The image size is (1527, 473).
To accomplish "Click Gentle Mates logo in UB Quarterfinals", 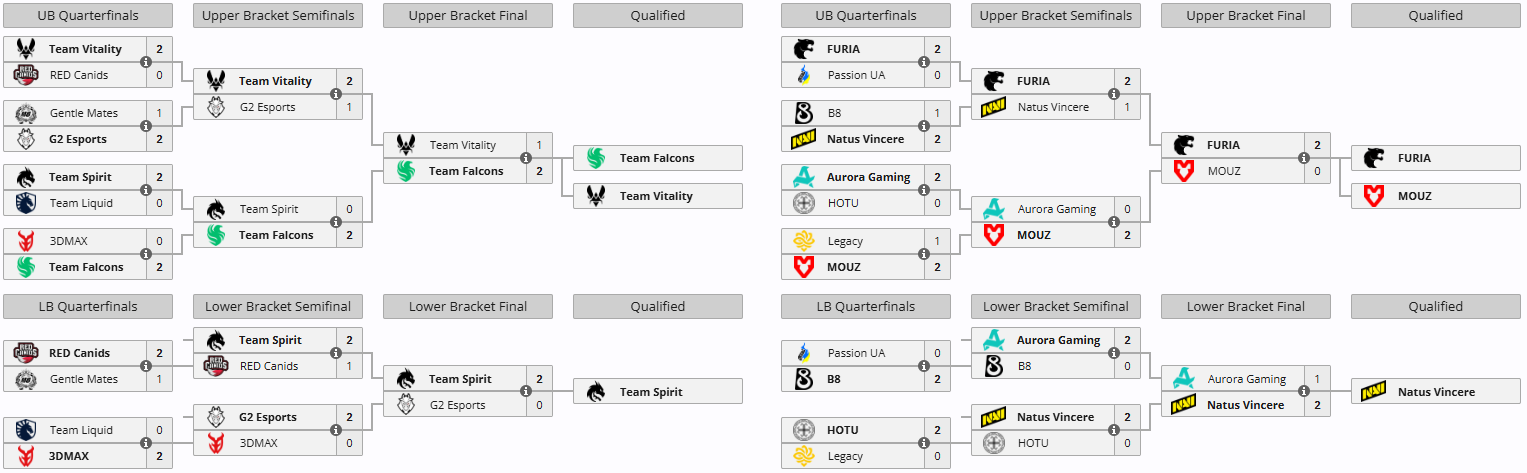I will click(26, 114).
